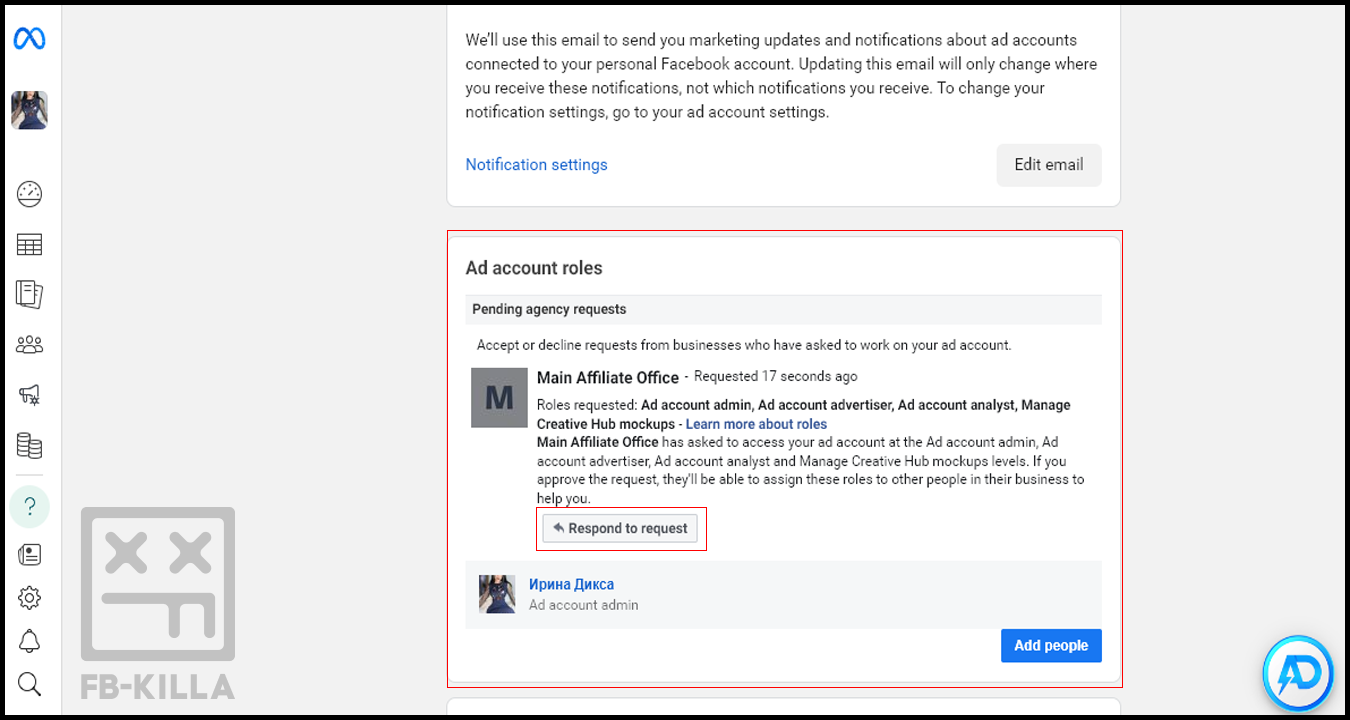Select the megaphone advertising settings icon
1350x720 pixels.
[x=29, y=395]
